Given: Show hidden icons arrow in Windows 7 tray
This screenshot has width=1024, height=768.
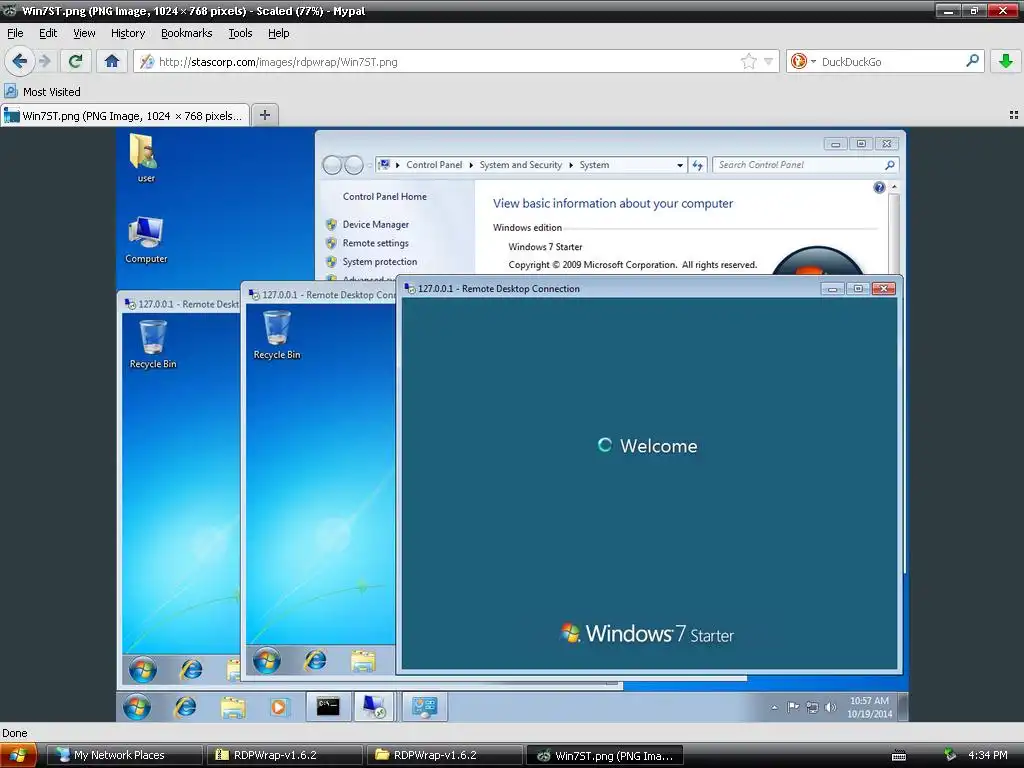Looking at the screenshot, I should click(775, 707).
